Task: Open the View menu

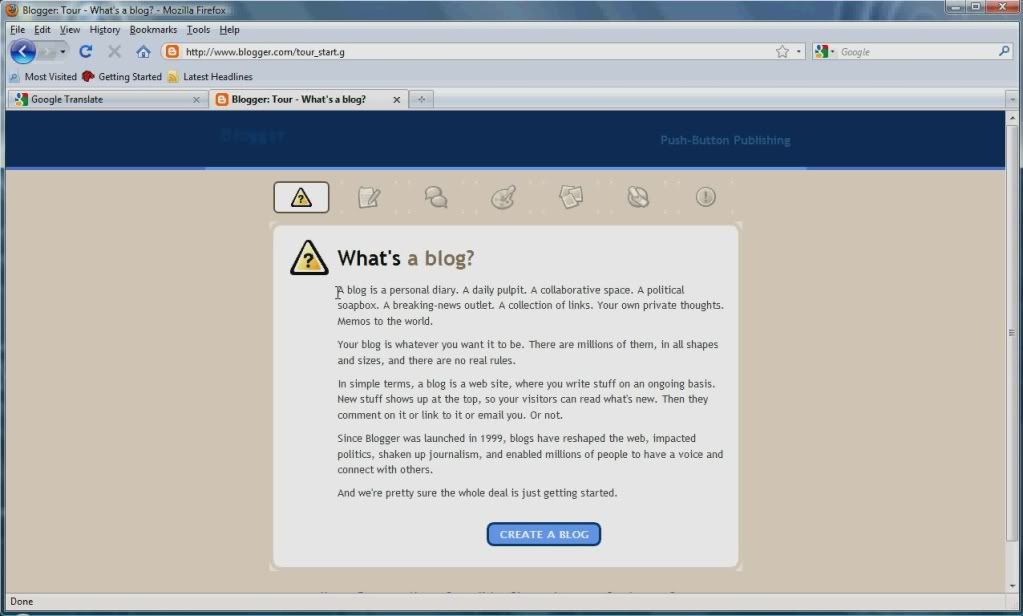Action: [x=70, y=29]
